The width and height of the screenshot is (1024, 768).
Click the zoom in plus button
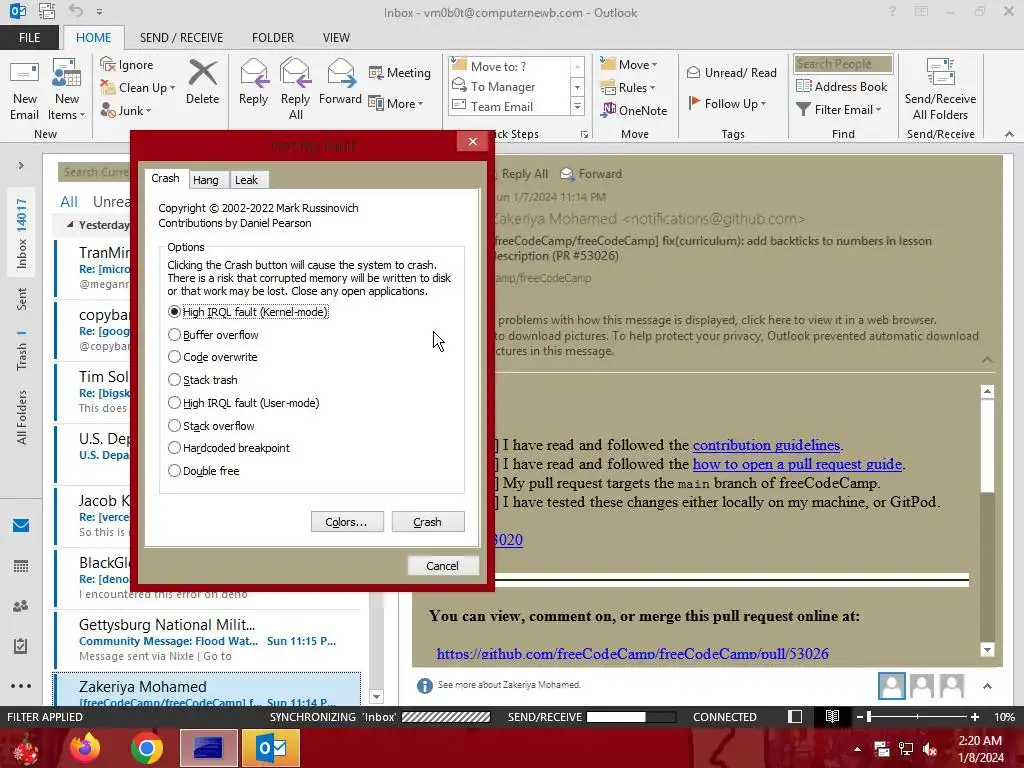click(x=974, y=716)
